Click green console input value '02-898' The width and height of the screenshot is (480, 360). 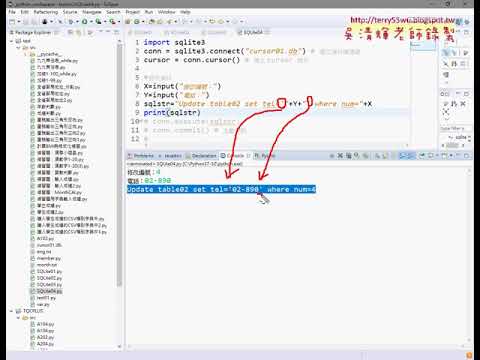click(x=158, y=180)
